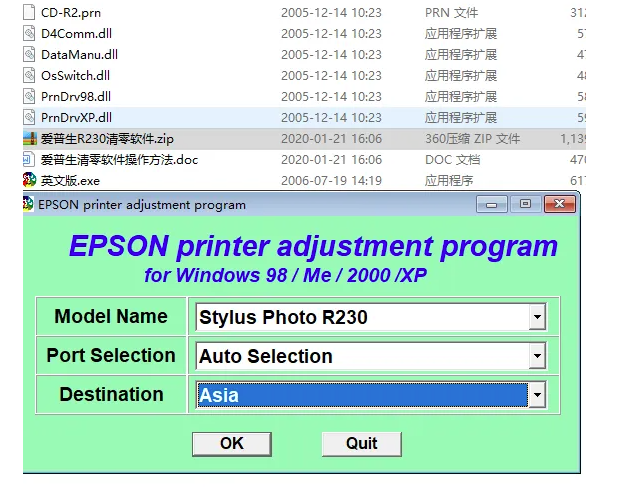Click the PrnDrv98.dll file icon

(29, 96)
